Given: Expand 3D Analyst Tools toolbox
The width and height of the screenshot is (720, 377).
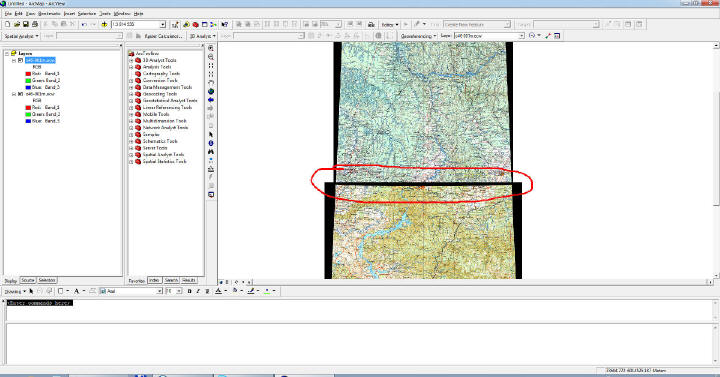Looking at the screenshot, I should point(131,61).
